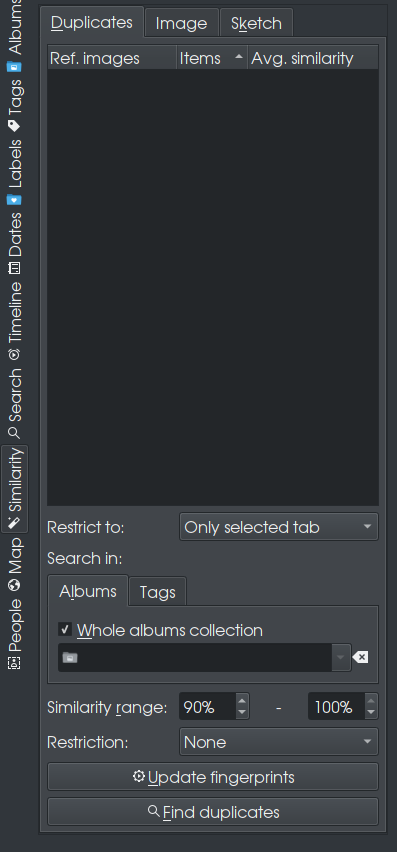
Task: Click Update fingerprints button
Action: (x=213, y=777)
